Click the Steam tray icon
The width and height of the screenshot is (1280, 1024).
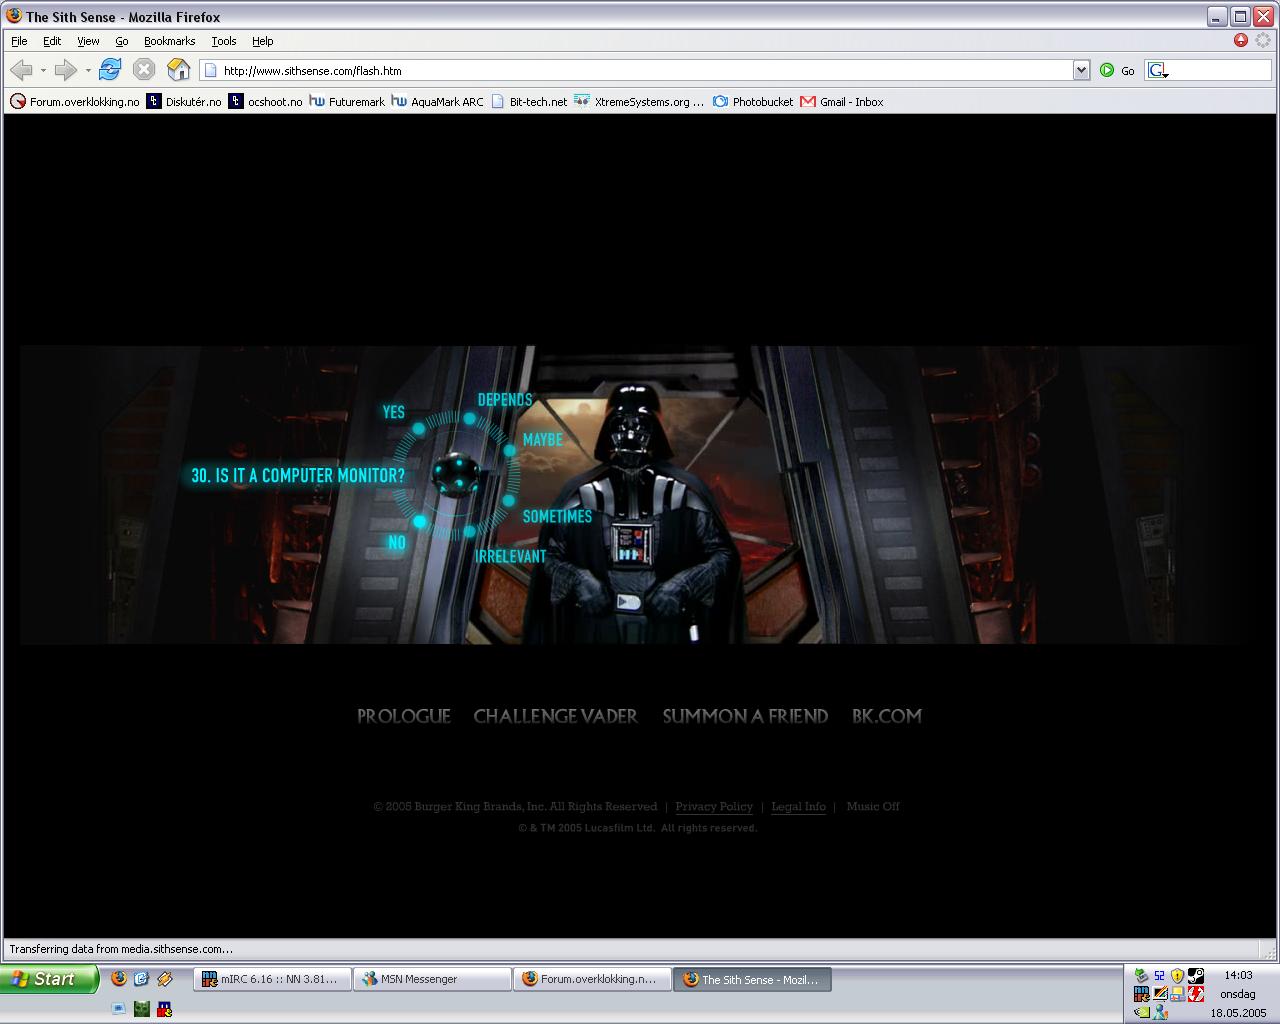pyautogui.click(x=1196, y=976)
